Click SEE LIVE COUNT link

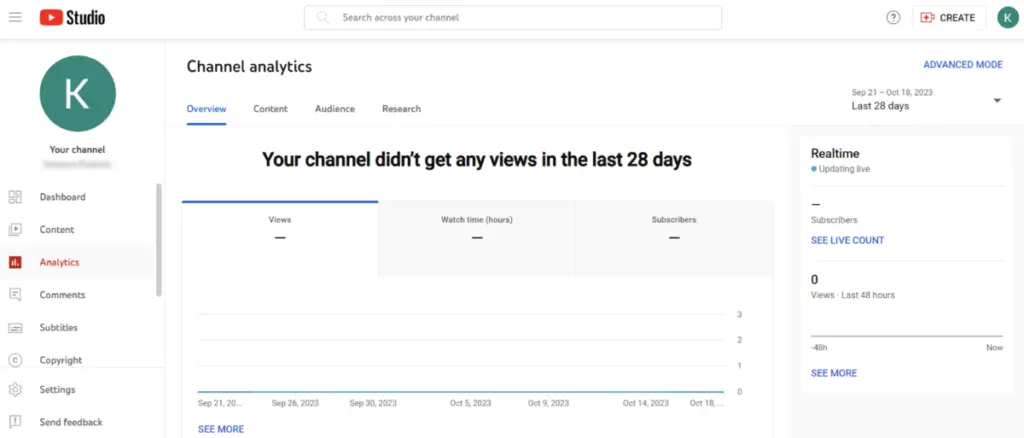pos(847,240)
